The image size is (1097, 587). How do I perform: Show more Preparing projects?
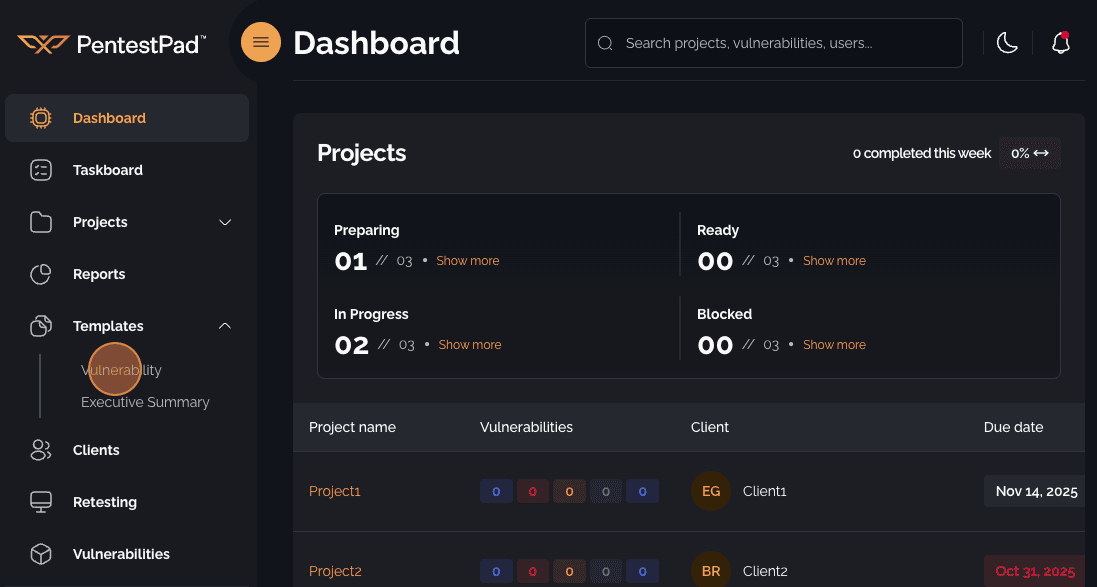tap(468, 260)
